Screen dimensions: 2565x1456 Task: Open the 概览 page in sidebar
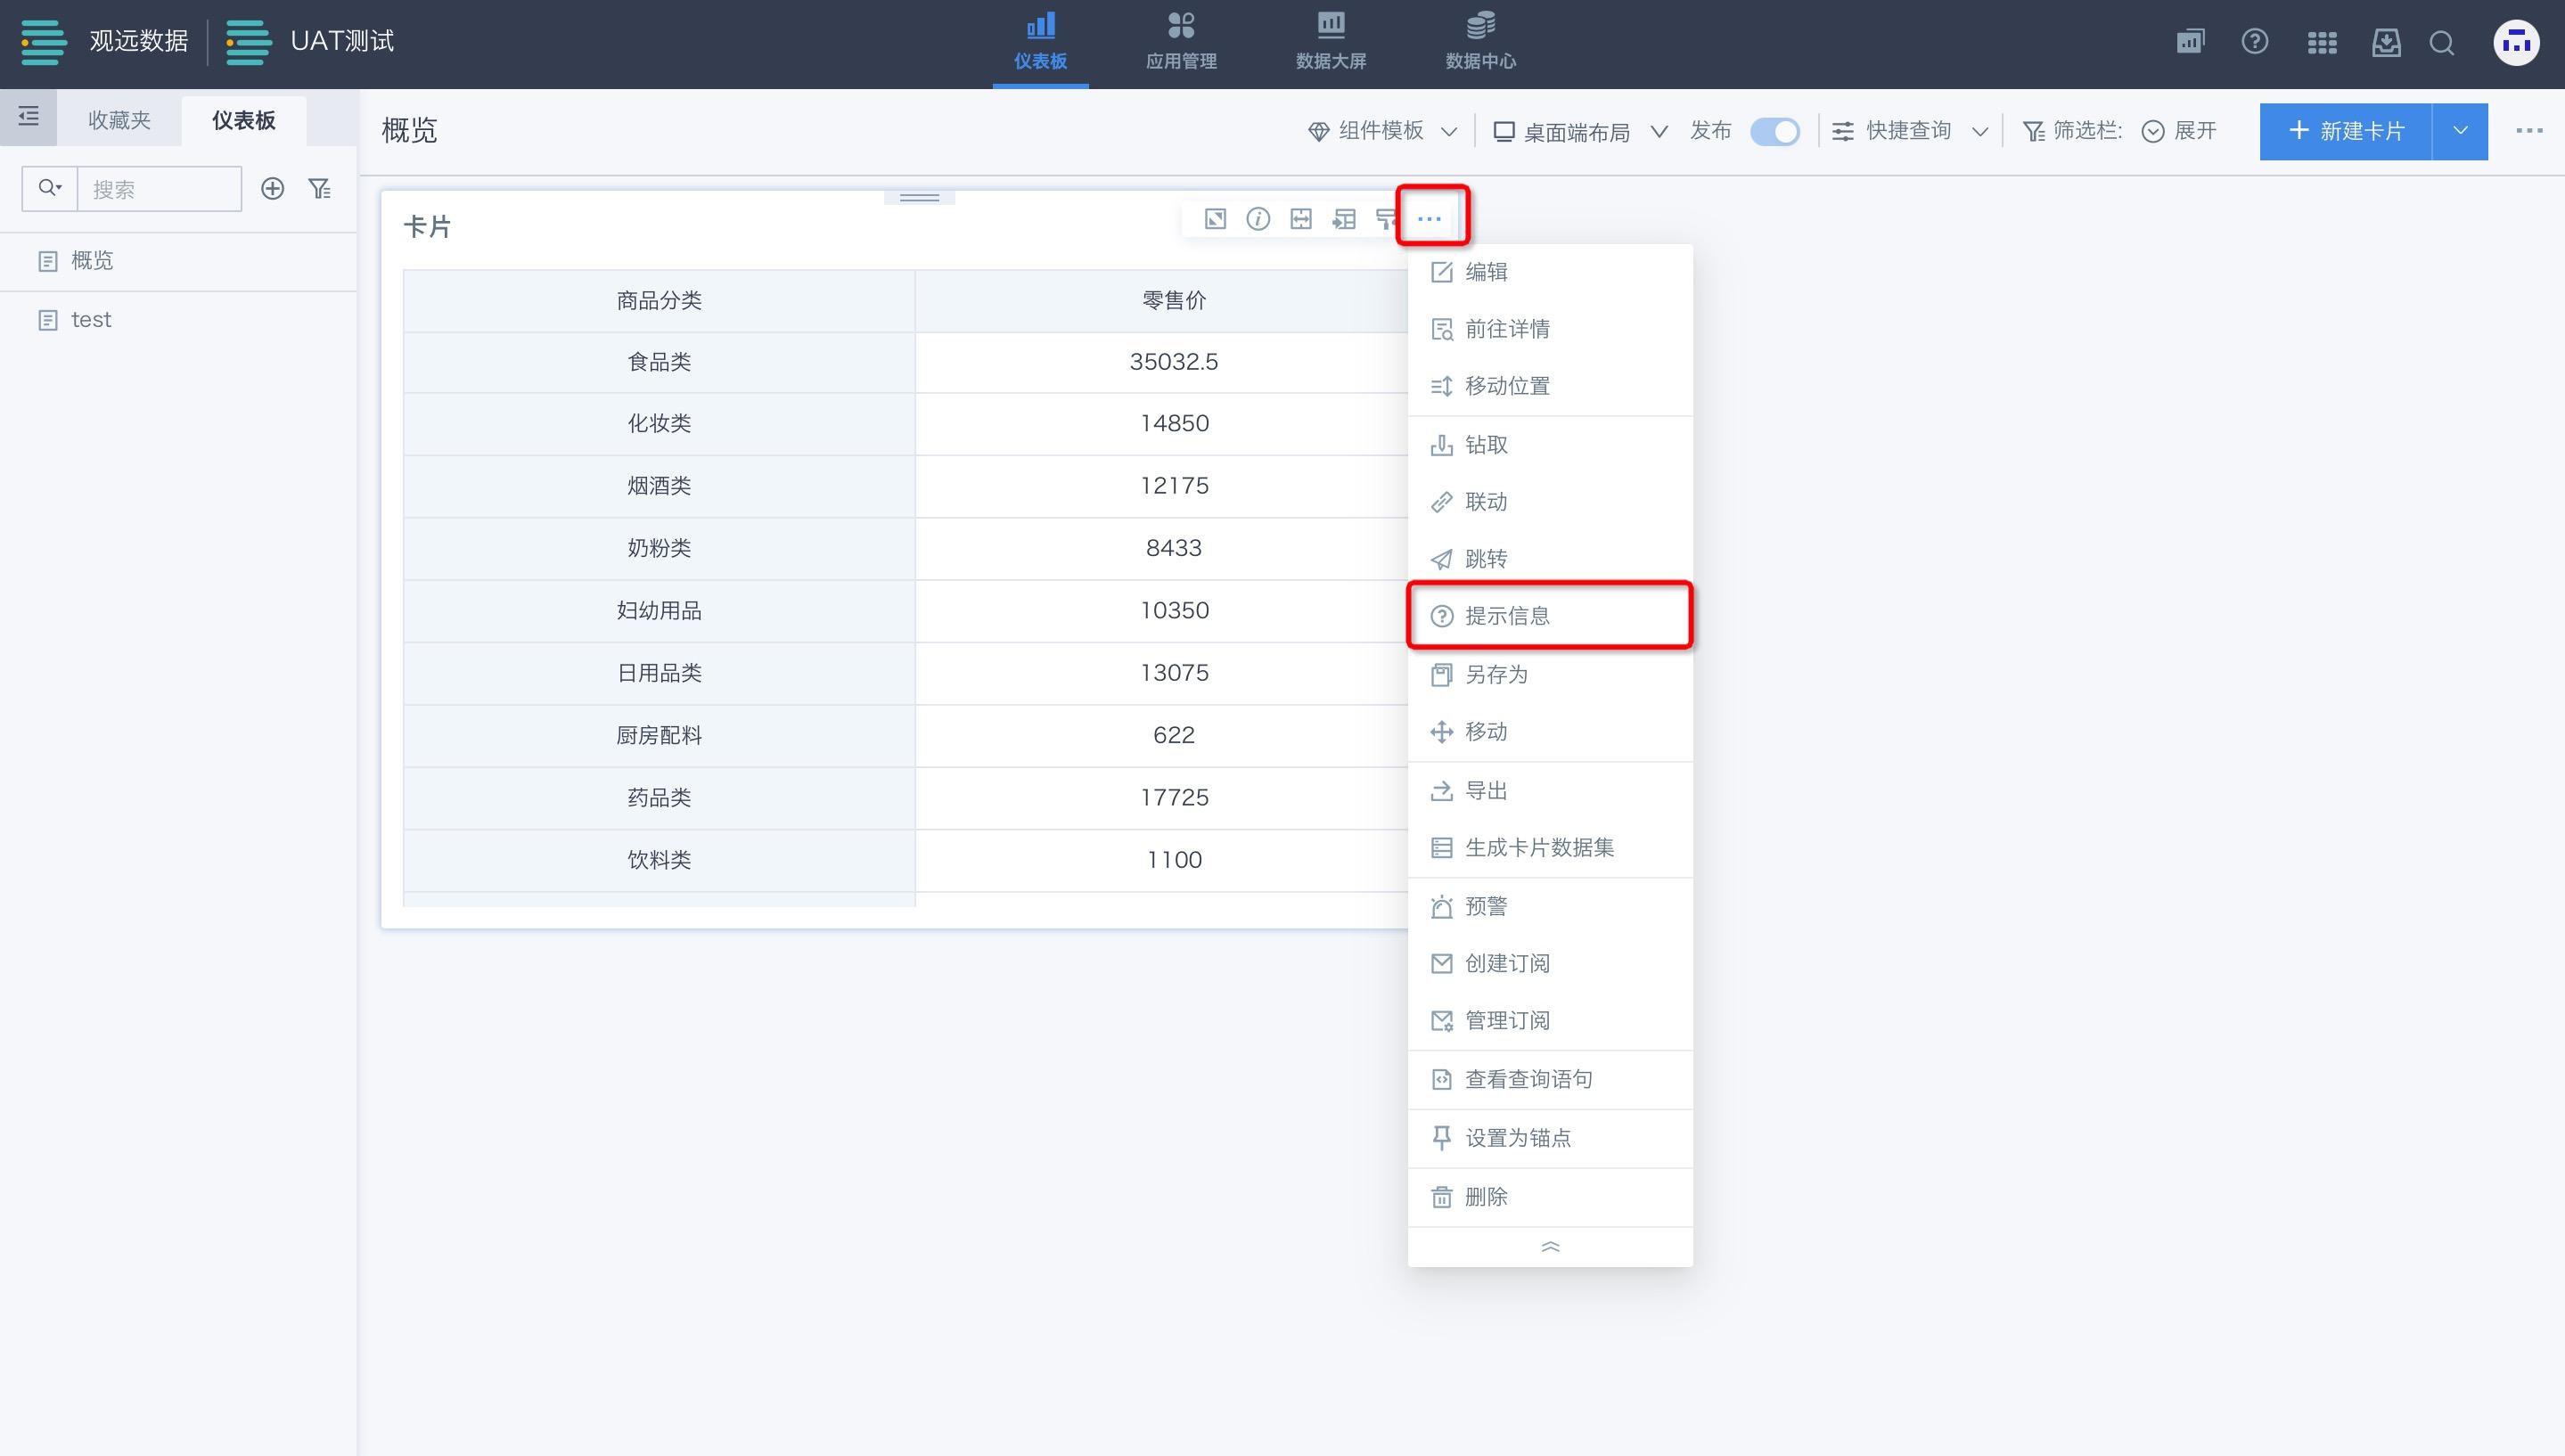tap(178, 261)
